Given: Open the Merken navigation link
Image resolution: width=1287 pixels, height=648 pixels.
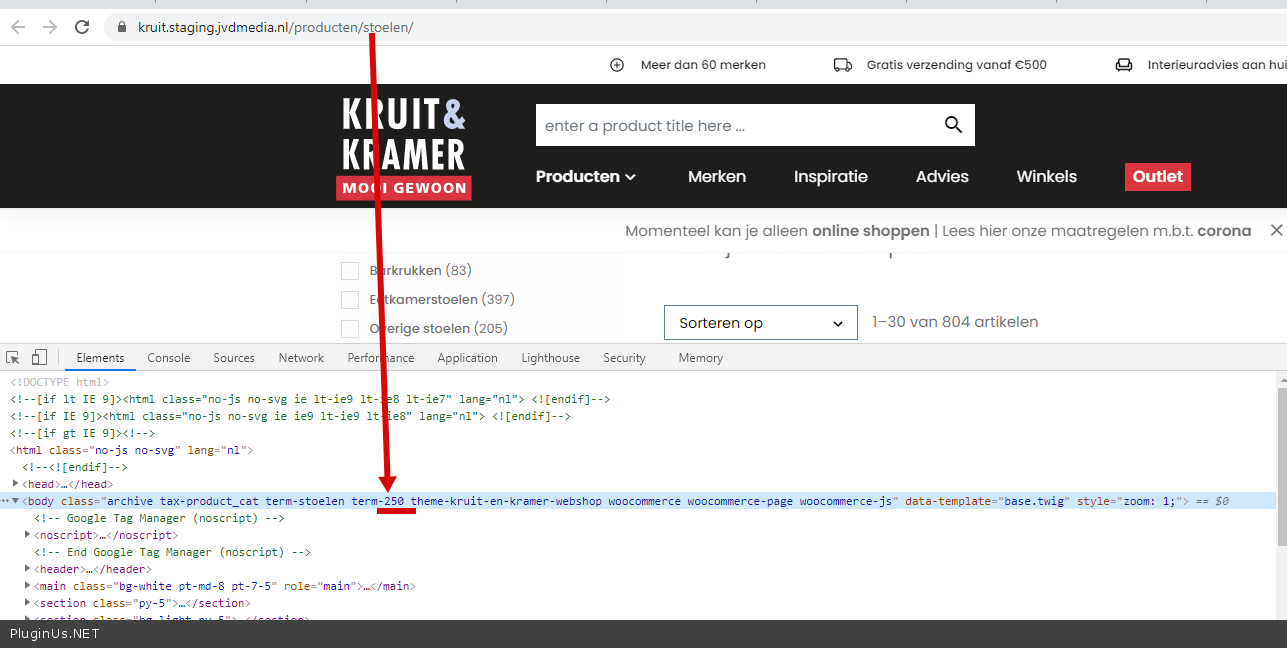Looking at the screenshot, I should [x=716, y=177].
